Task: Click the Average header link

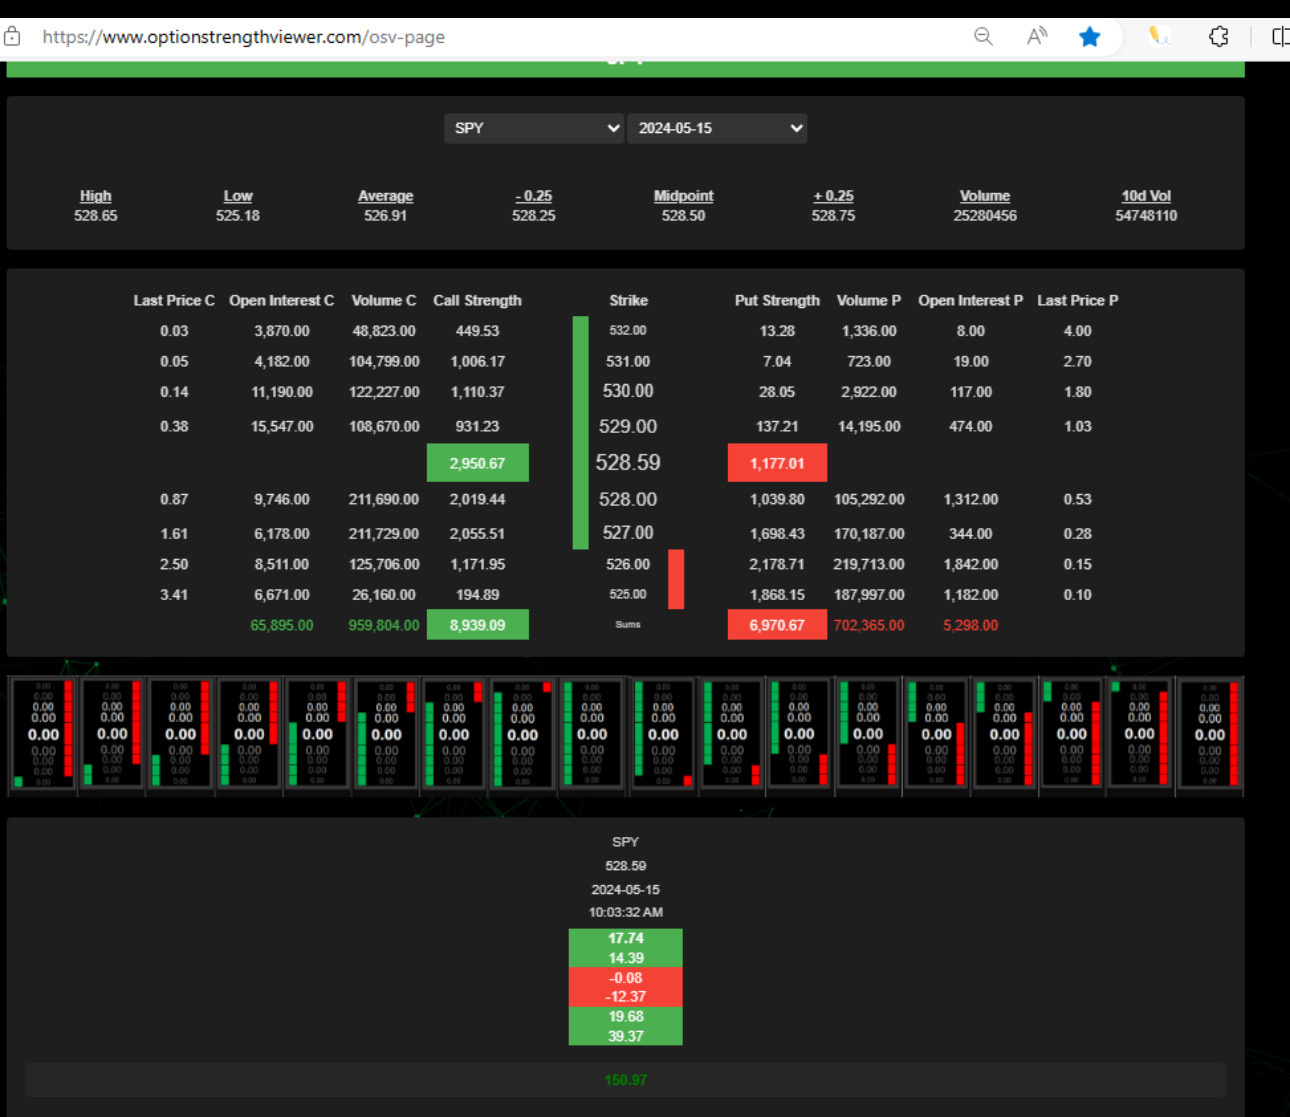Action: [385, 196]
